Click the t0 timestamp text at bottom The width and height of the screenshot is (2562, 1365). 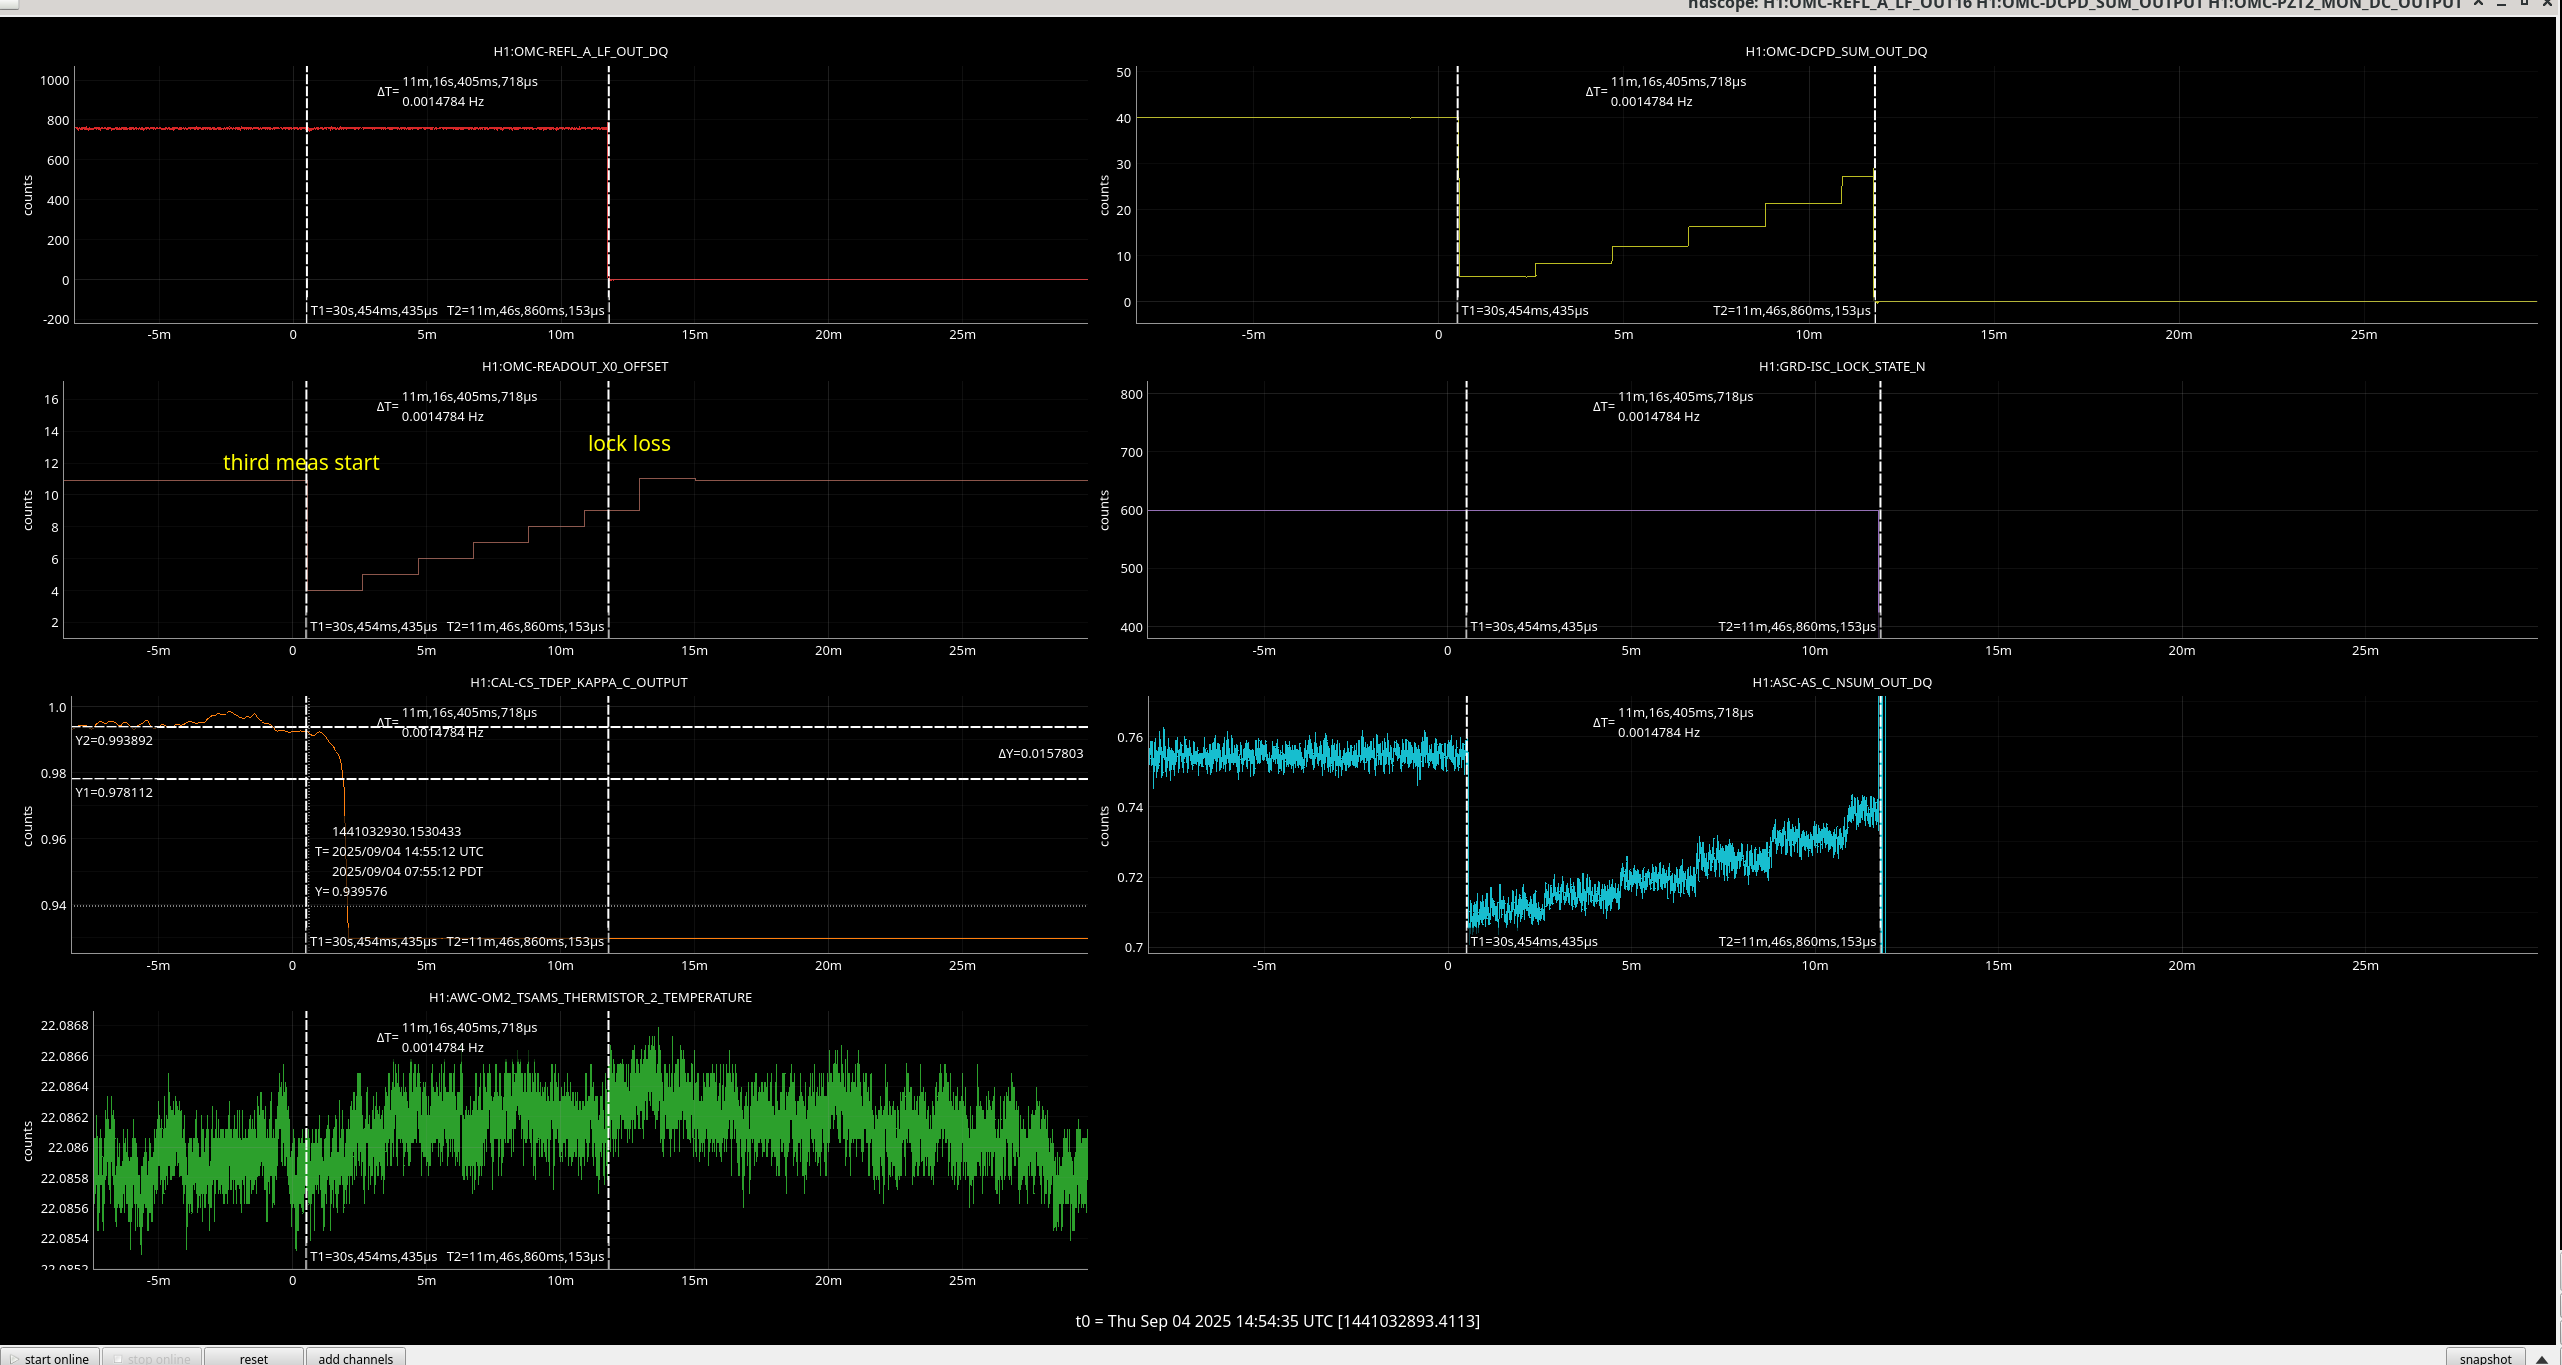1277,1321
